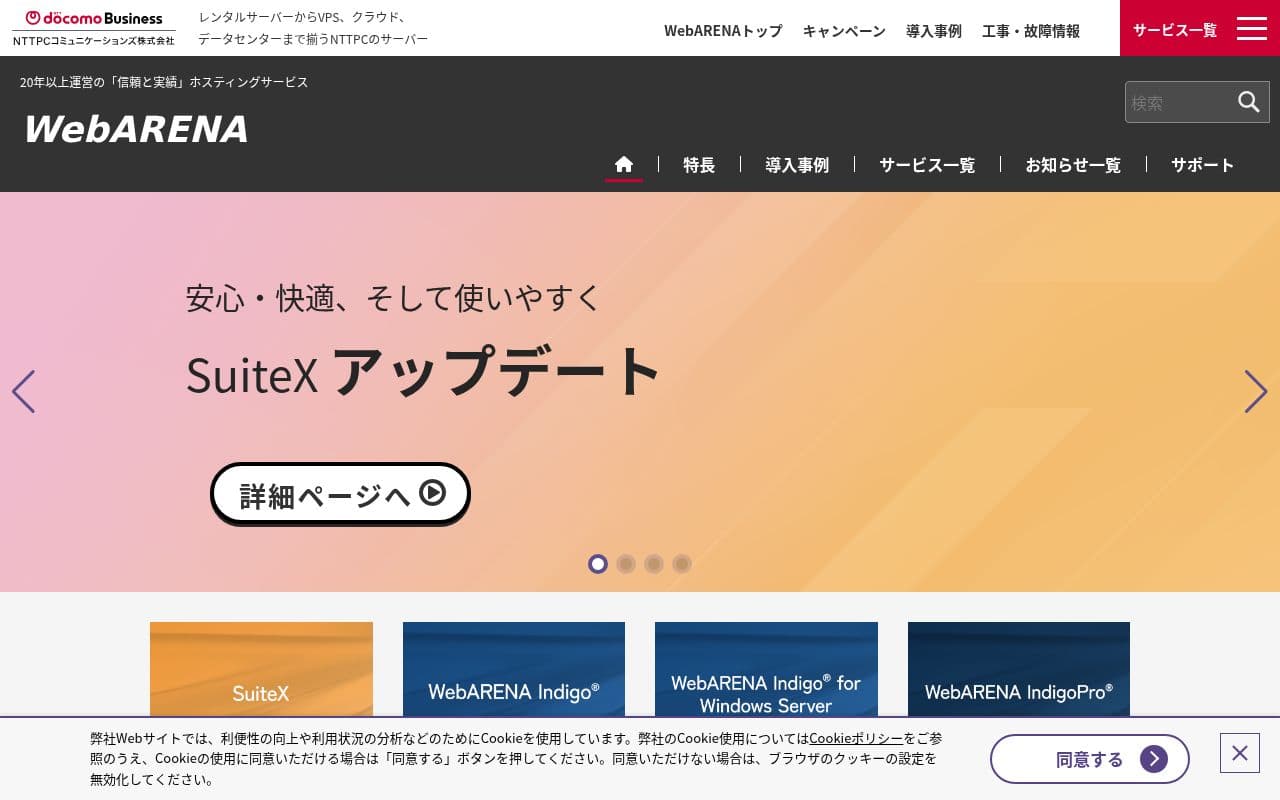This screenshot has height=800, width=1280.
Task: Open キャンペーン in top bar
Action: [x=844, y=31]
